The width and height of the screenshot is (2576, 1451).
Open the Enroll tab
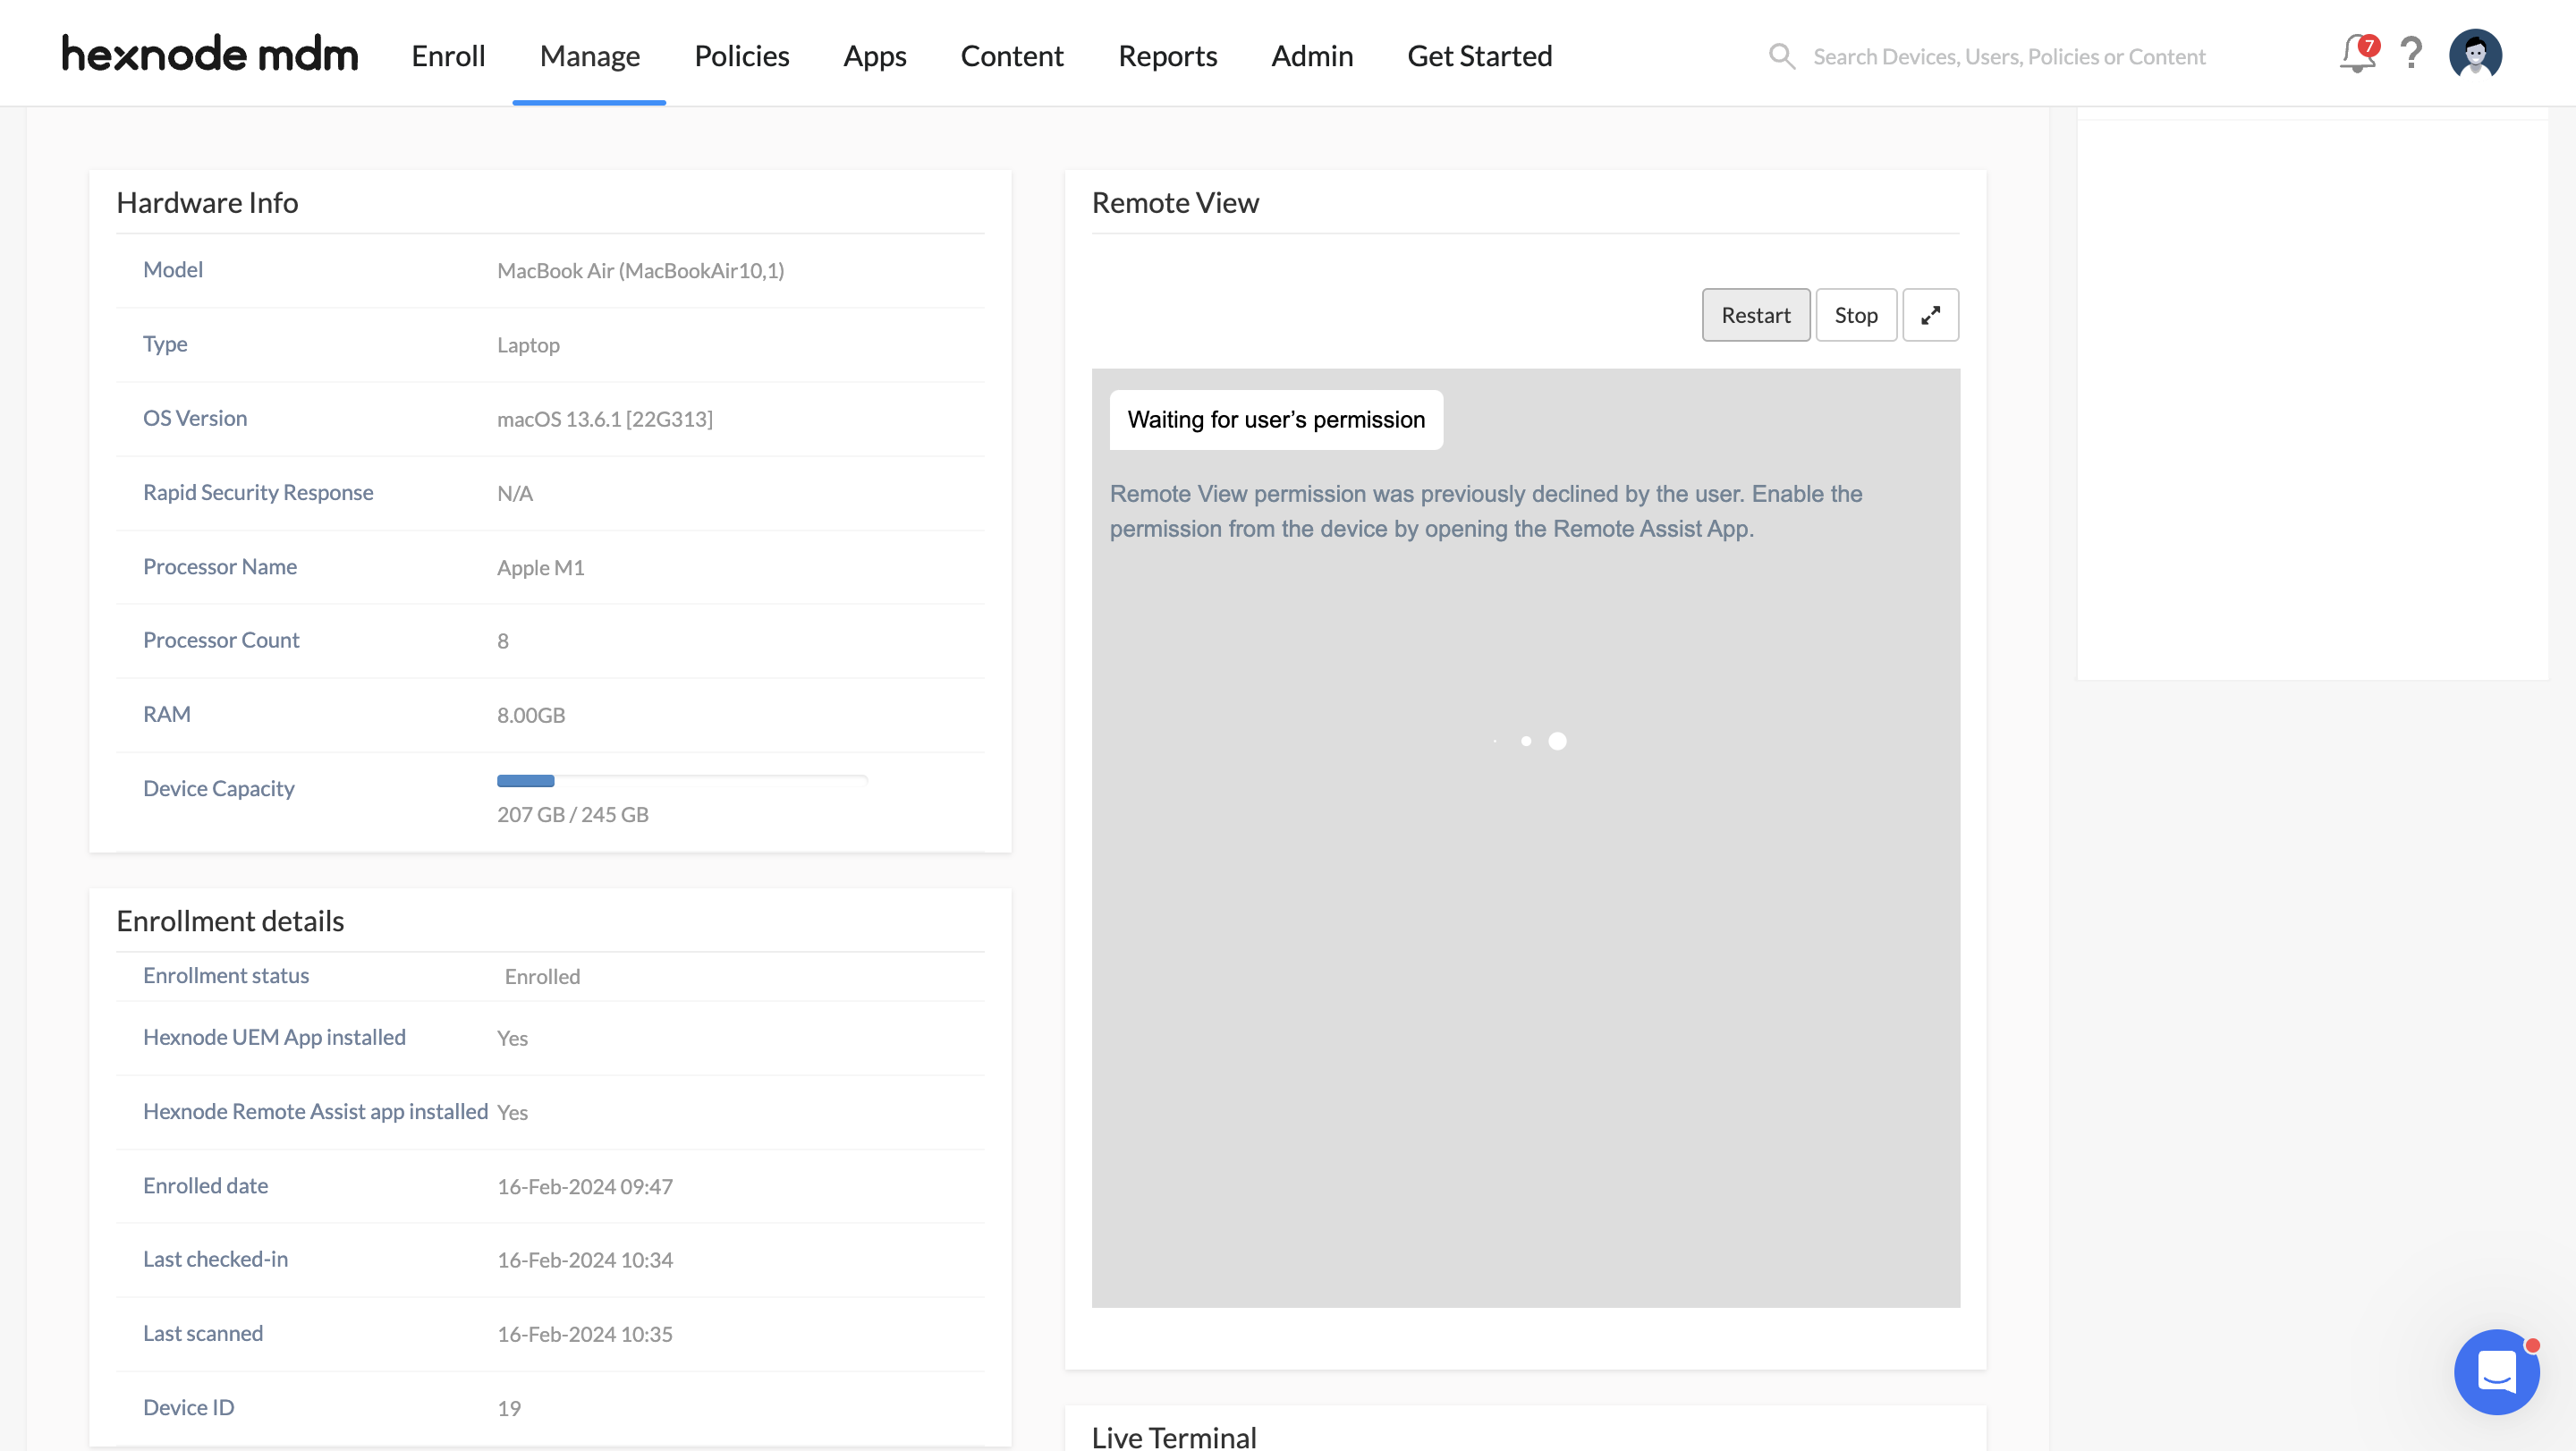448,56
